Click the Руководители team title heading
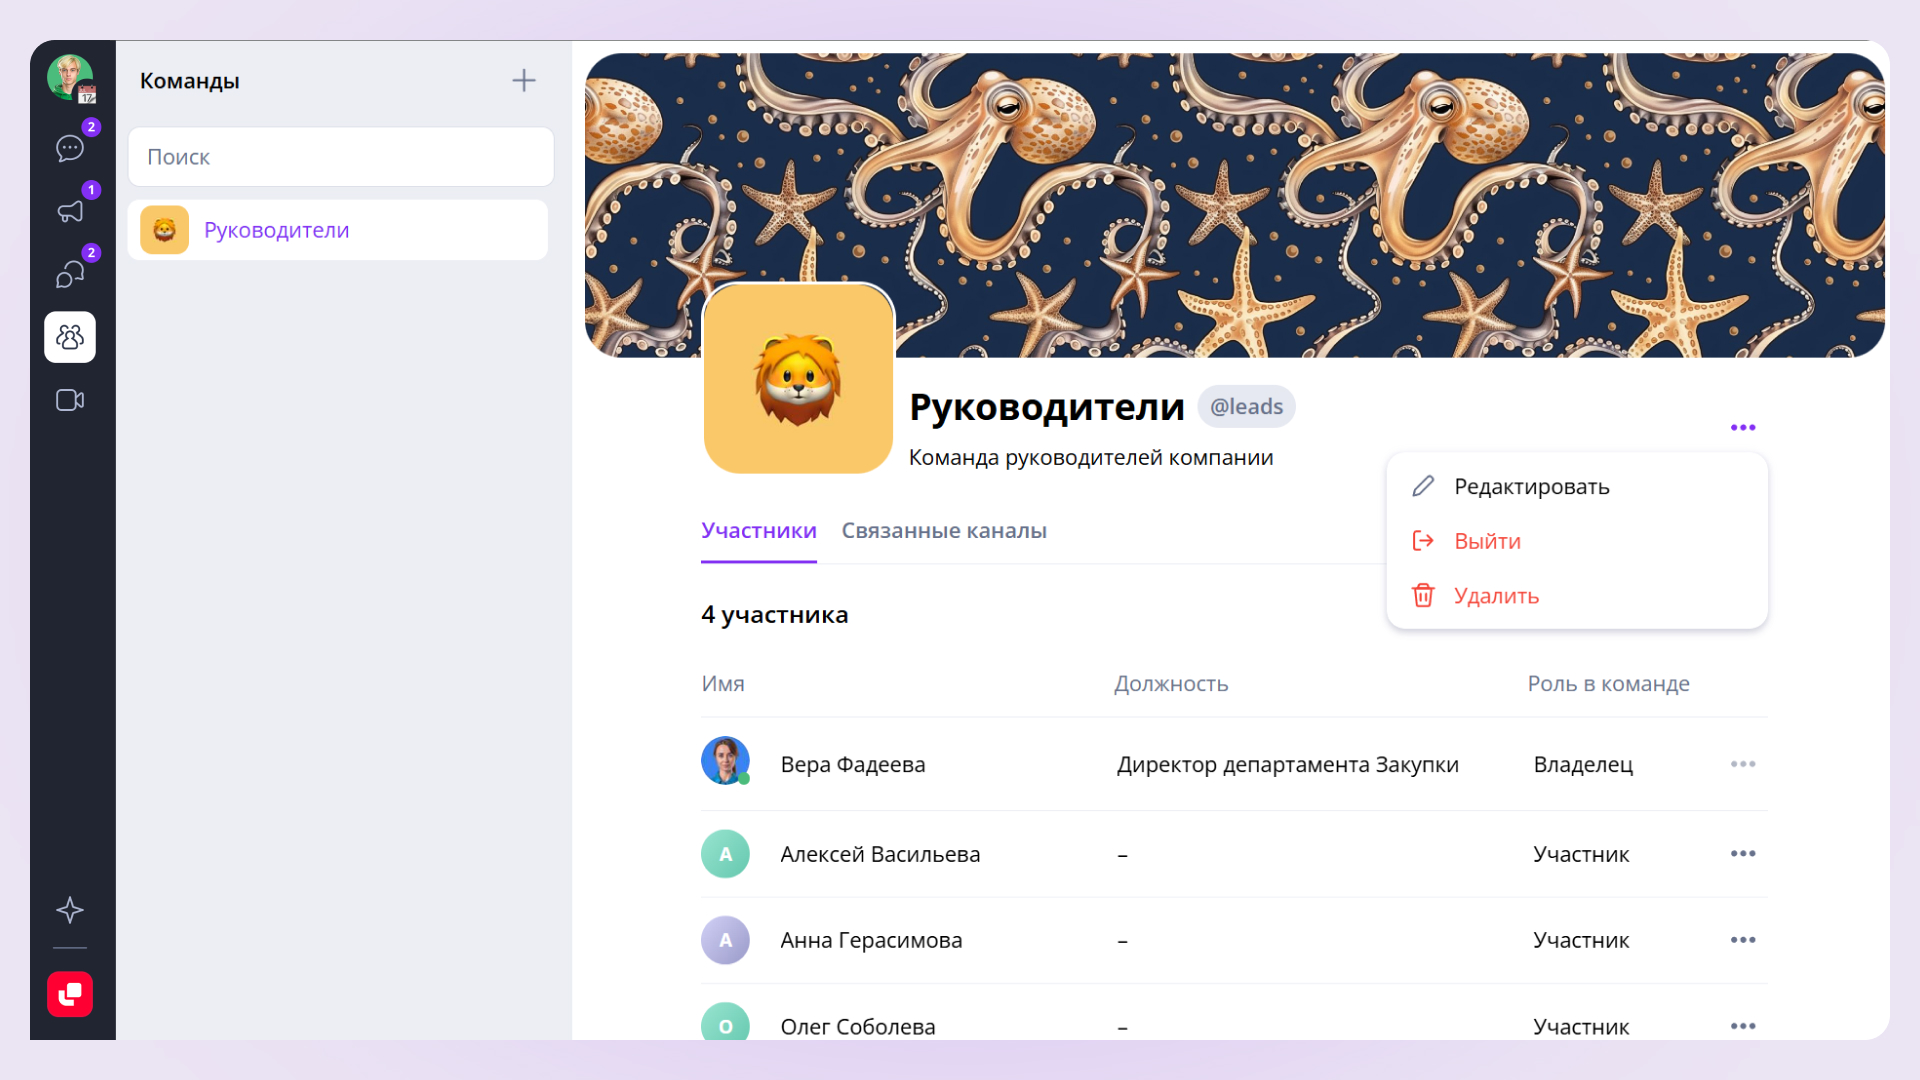Viewport: 1920px width, 1080px height. click(x=1047, y=408)
